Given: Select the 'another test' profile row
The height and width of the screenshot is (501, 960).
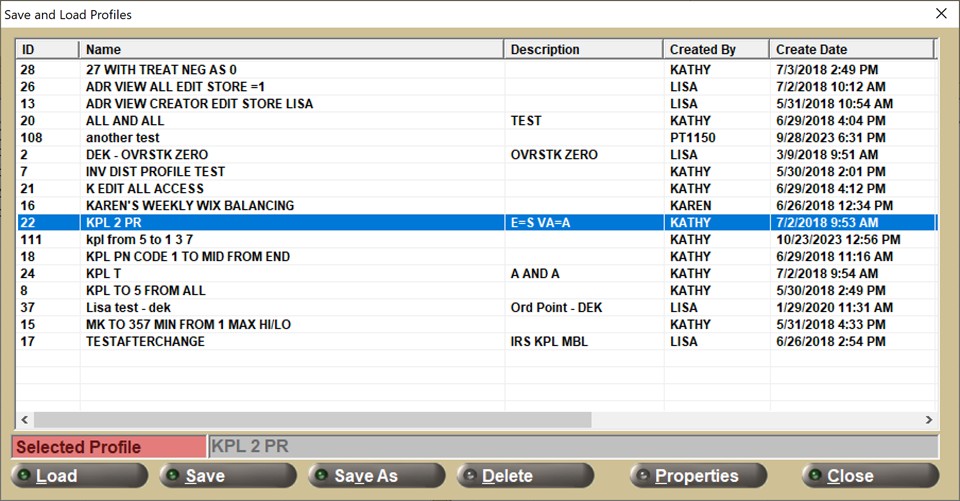Looking at the screenshot, I should click(123, 138).
